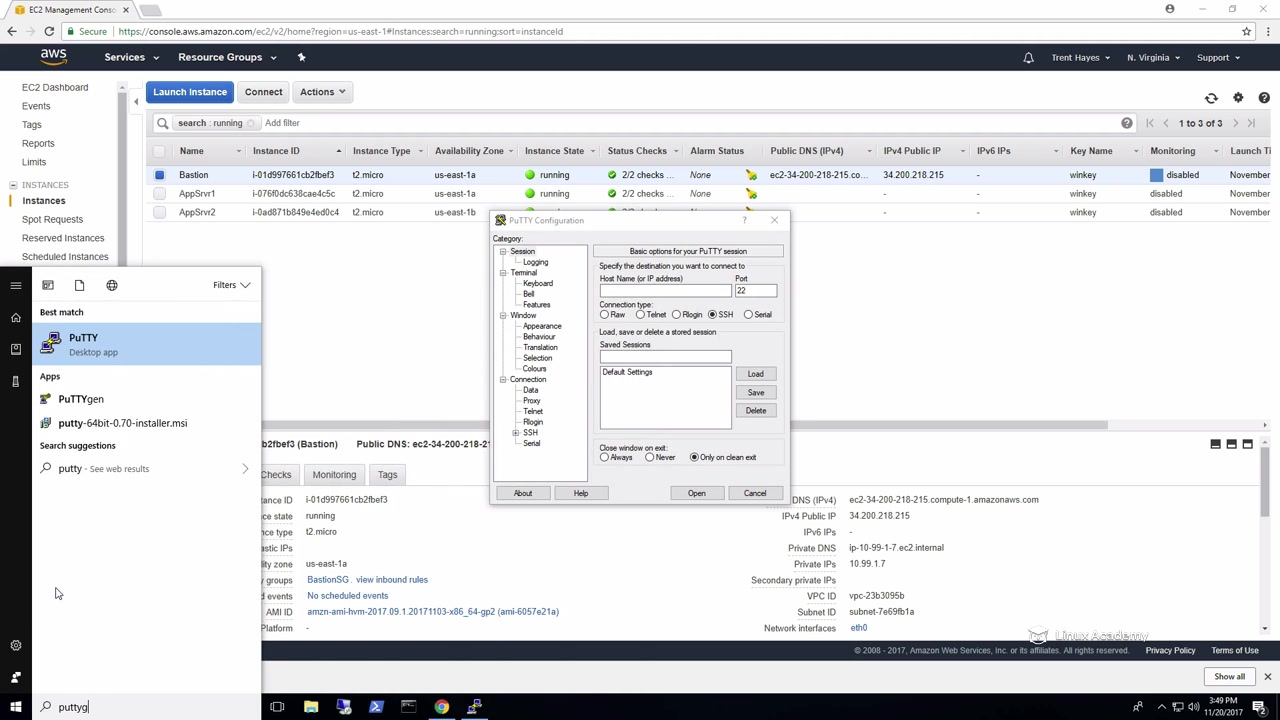Click the Launch Instance button
Viewport: 1280px width, 720px height.
(x=190, y=92)
